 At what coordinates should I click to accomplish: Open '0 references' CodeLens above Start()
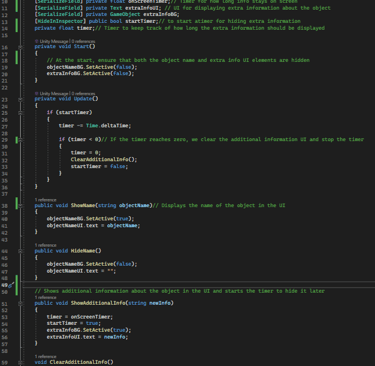pyautogui.click(x=83, y=41)
